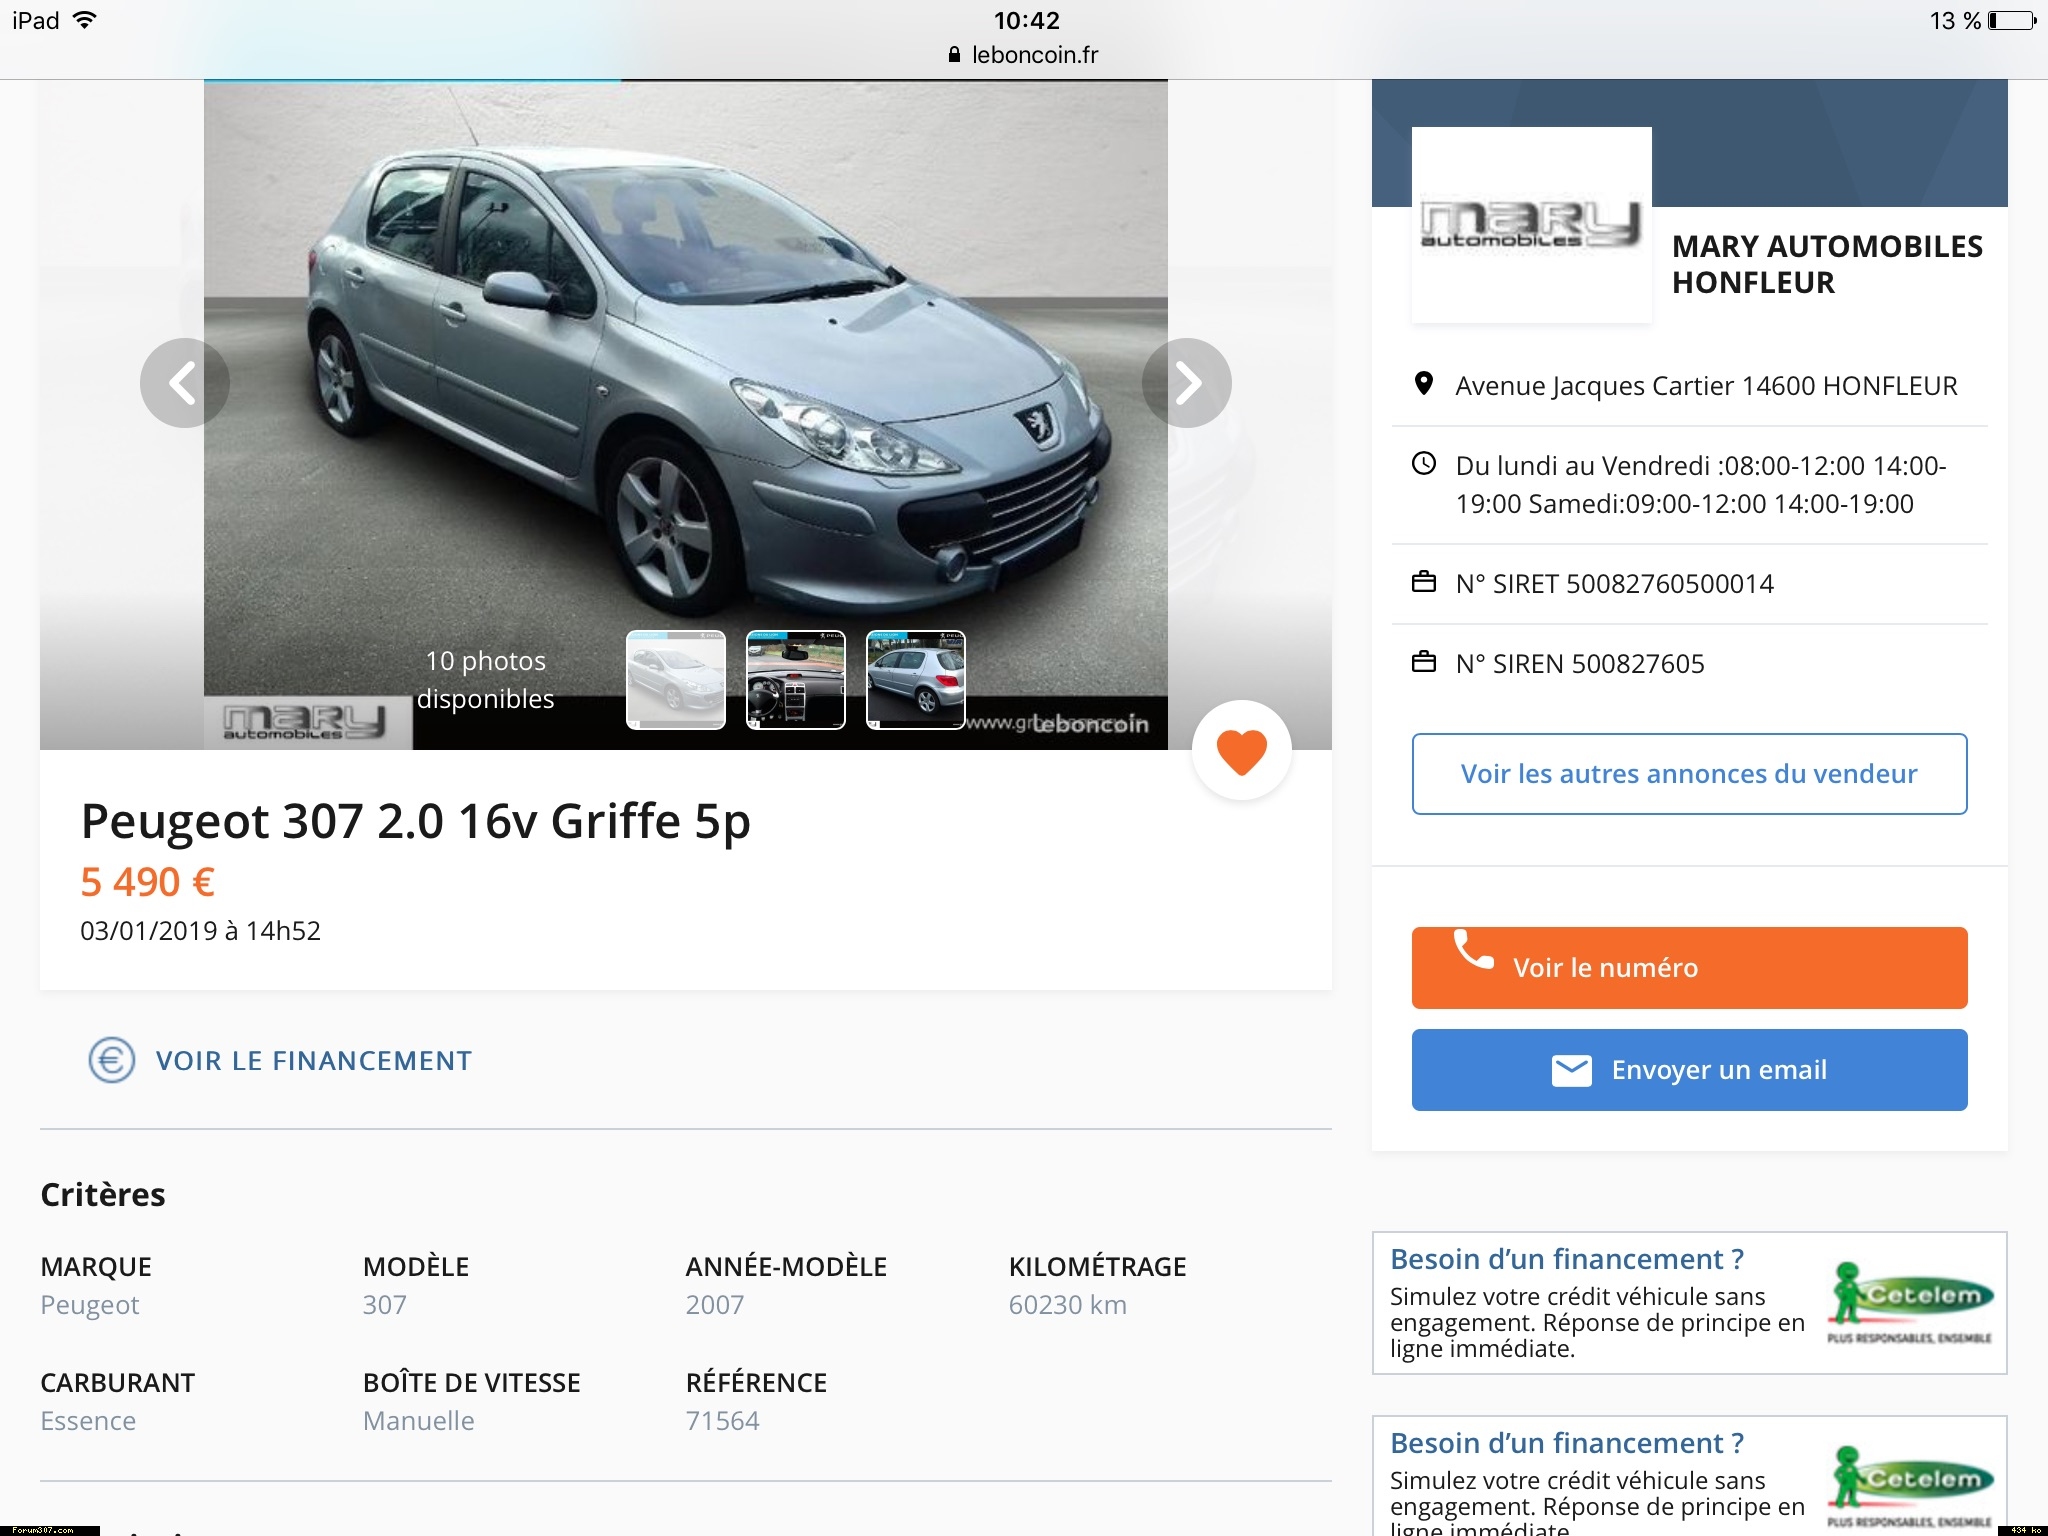The width and height of the screenshot is (2048, 1536).
Task: Click the Critères section heading
Action: coord(102,1194)
